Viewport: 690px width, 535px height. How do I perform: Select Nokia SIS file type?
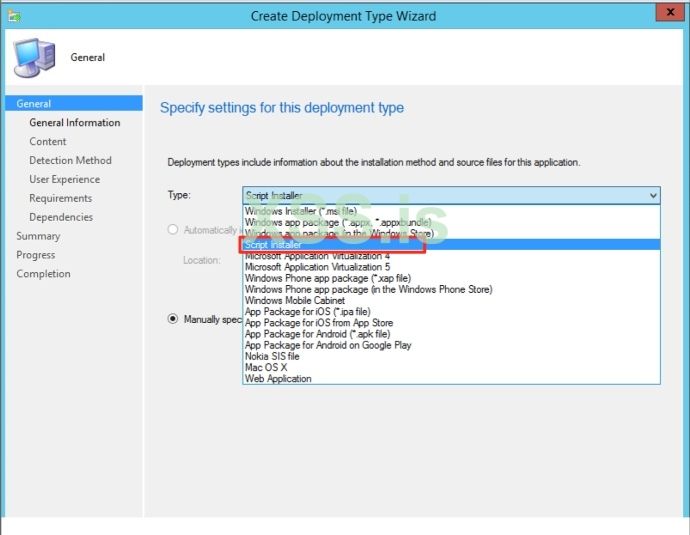(451, 356)
